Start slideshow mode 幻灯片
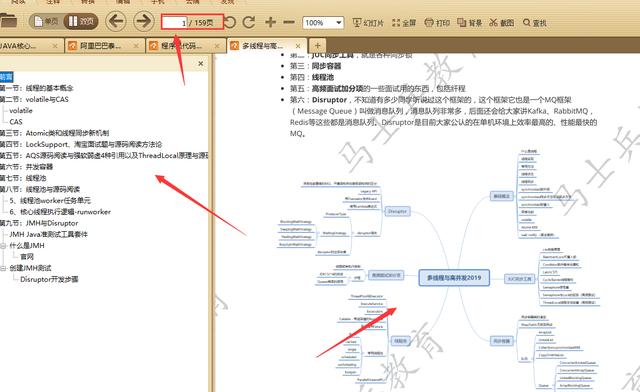This screenshot has height=392, width=640. [x=368, y=23]
